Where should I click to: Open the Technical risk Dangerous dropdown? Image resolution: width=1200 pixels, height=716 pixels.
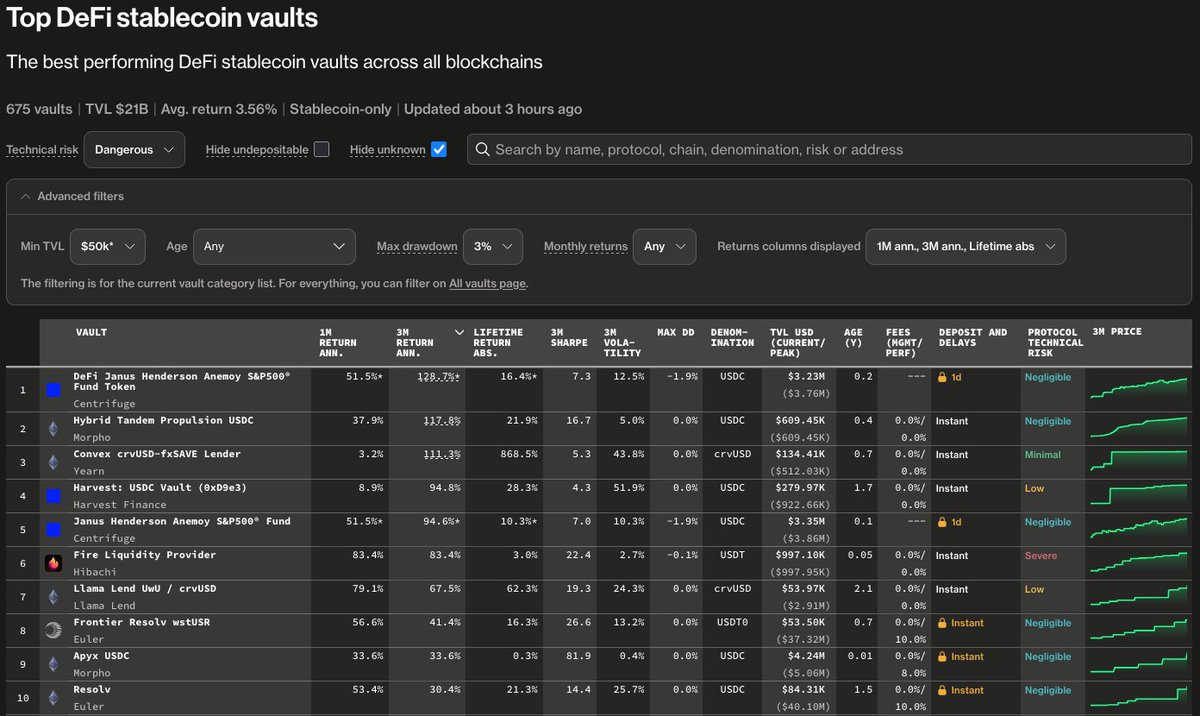click(x=134, y=149)
